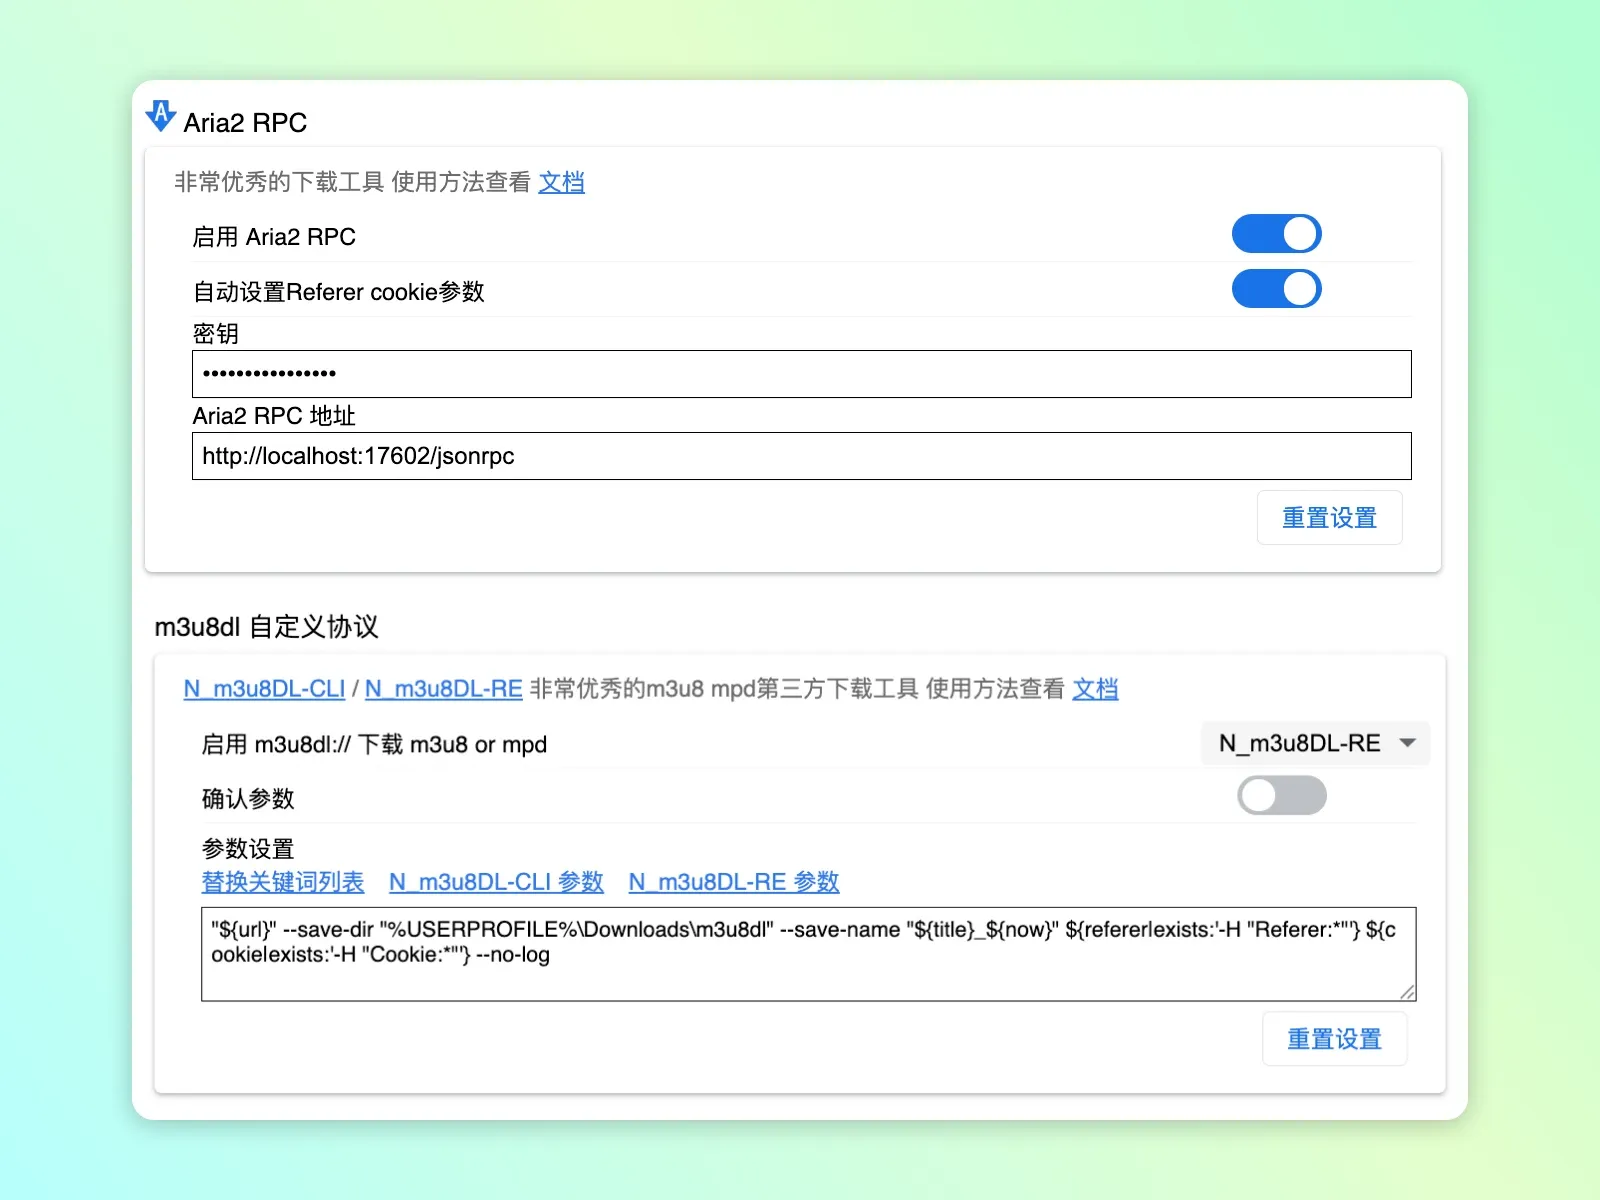Open the N_m3u8DL-RE 参数 link

[x=734, y=882]
